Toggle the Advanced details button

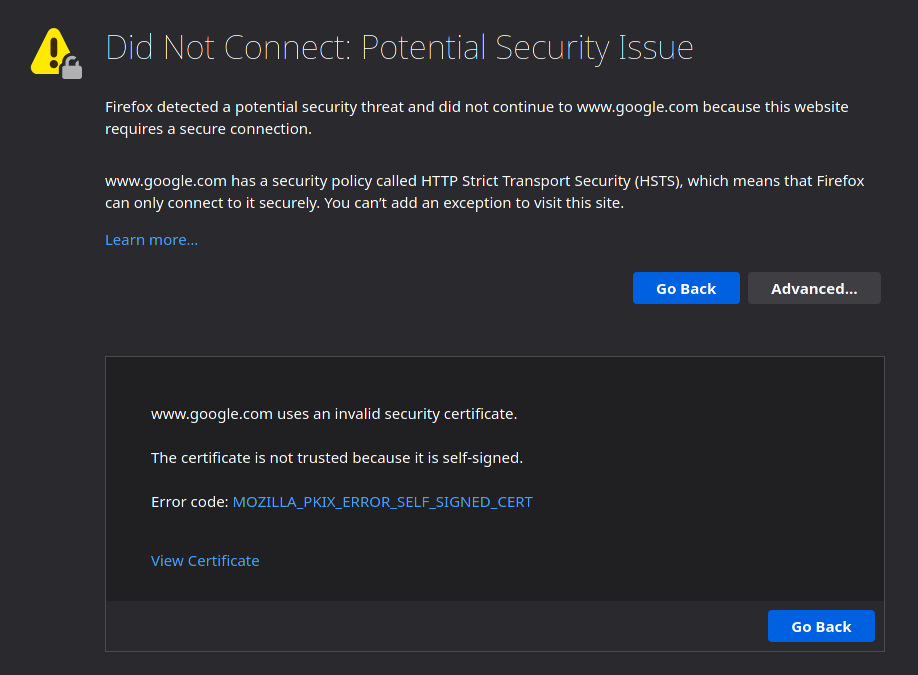point(814,288)
